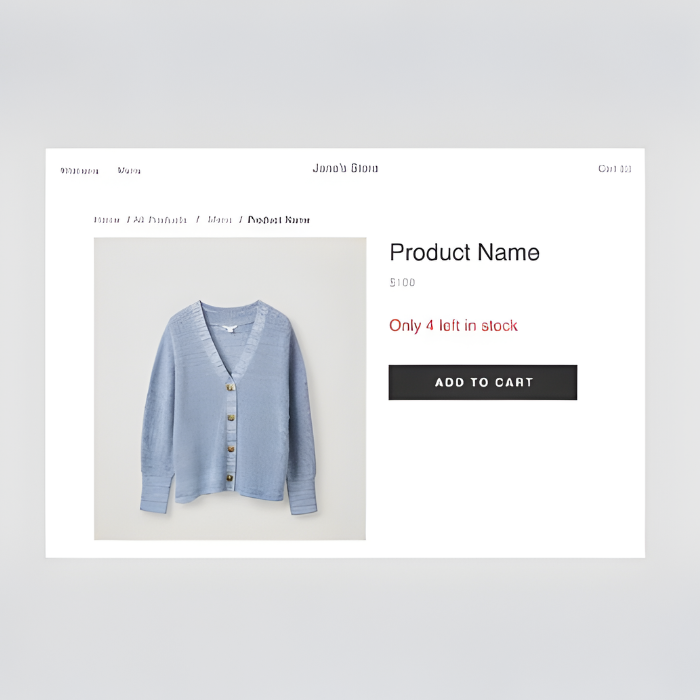Screen dimensions: 700x700
Task: Click the top gold button on the cardigan
Action: [x=230, y=387]
